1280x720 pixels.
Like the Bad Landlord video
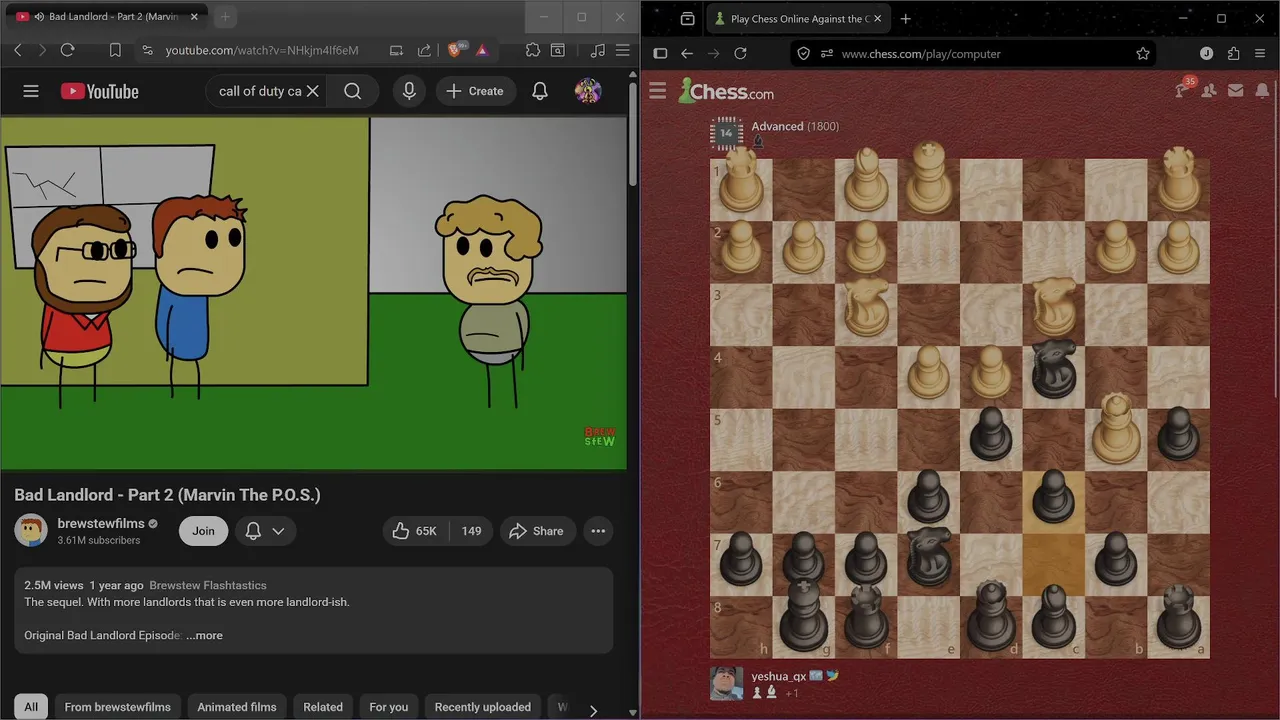pos(415,531)
